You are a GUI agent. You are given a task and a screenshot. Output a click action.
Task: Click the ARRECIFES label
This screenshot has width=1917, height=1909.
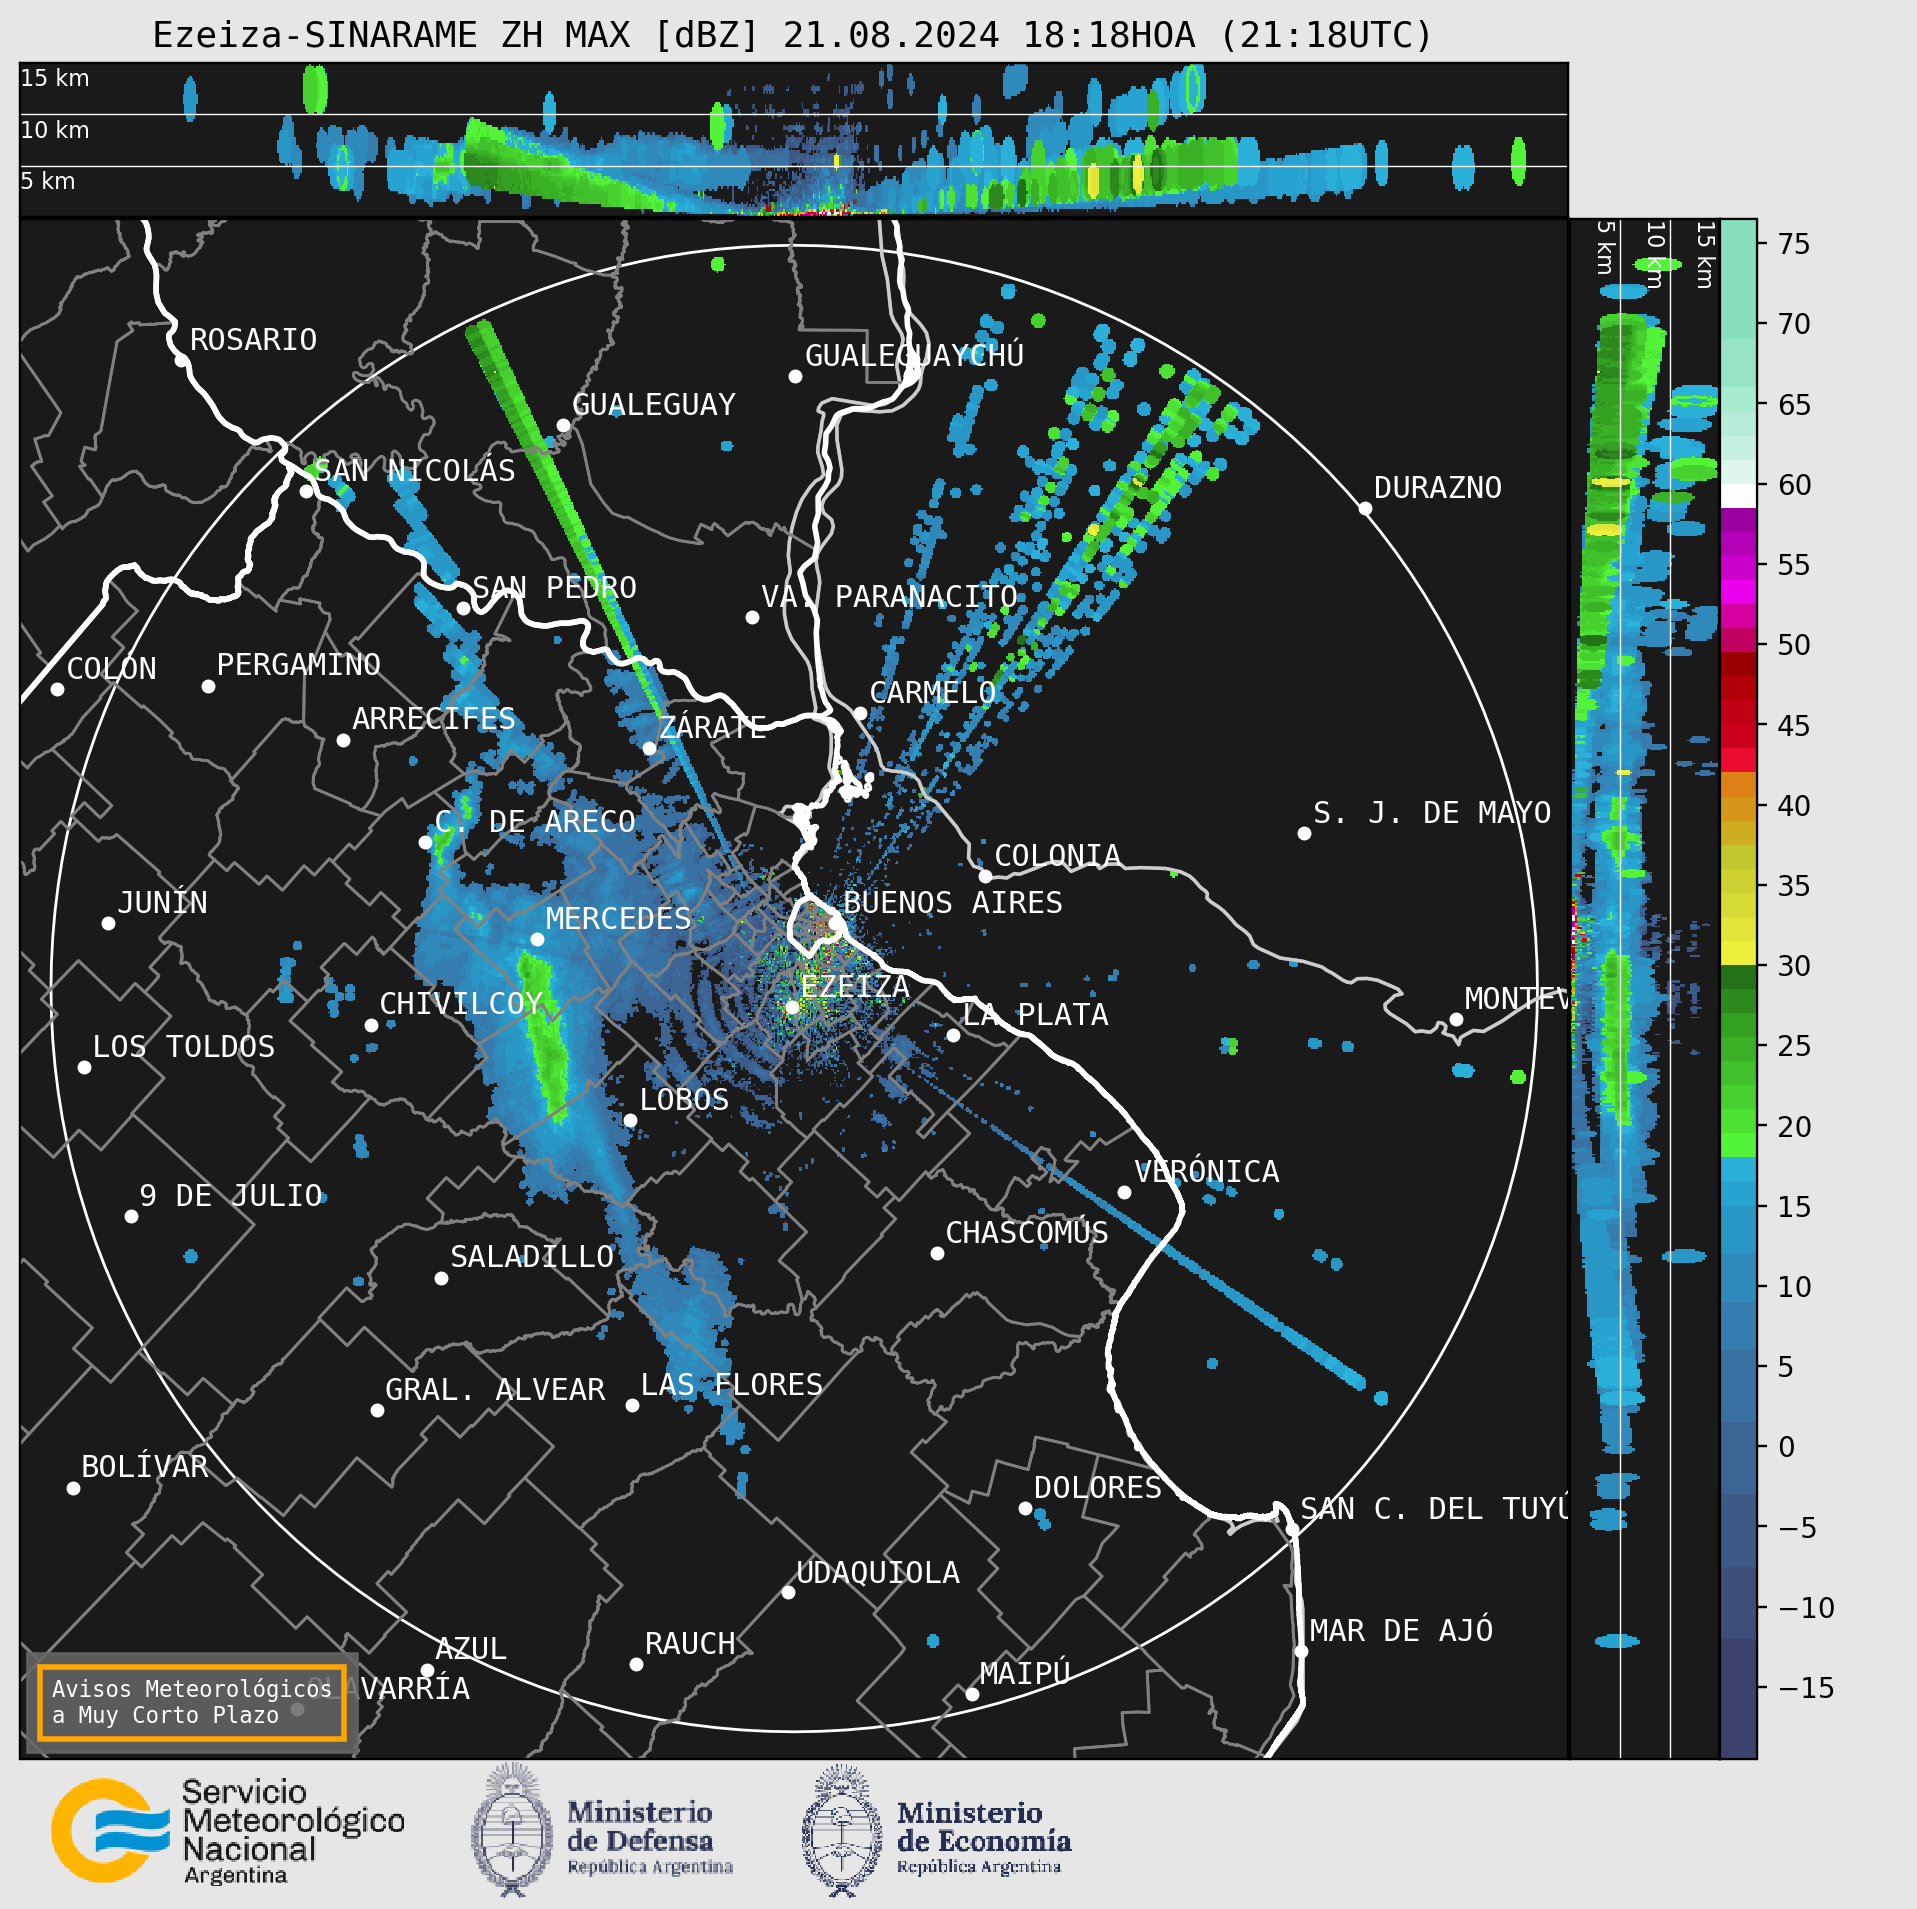[x=433, y=719]
